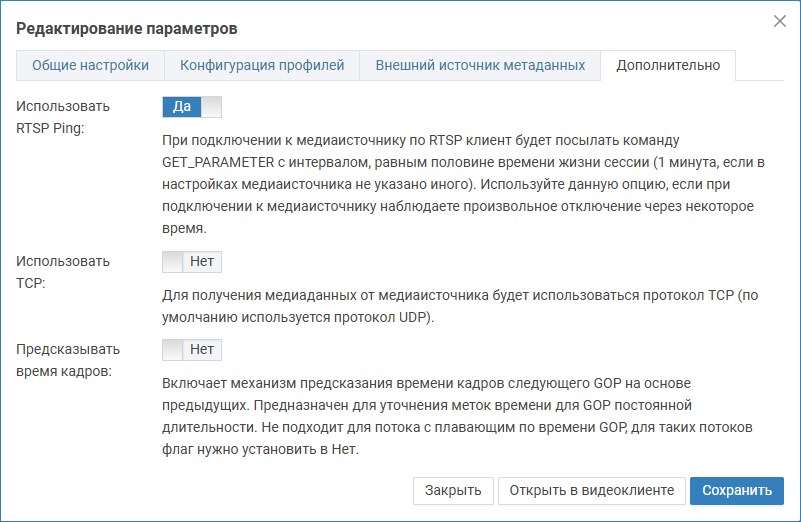Click the Редактирование параметров dialog title
801x522 pixels.
coord(127,28)
